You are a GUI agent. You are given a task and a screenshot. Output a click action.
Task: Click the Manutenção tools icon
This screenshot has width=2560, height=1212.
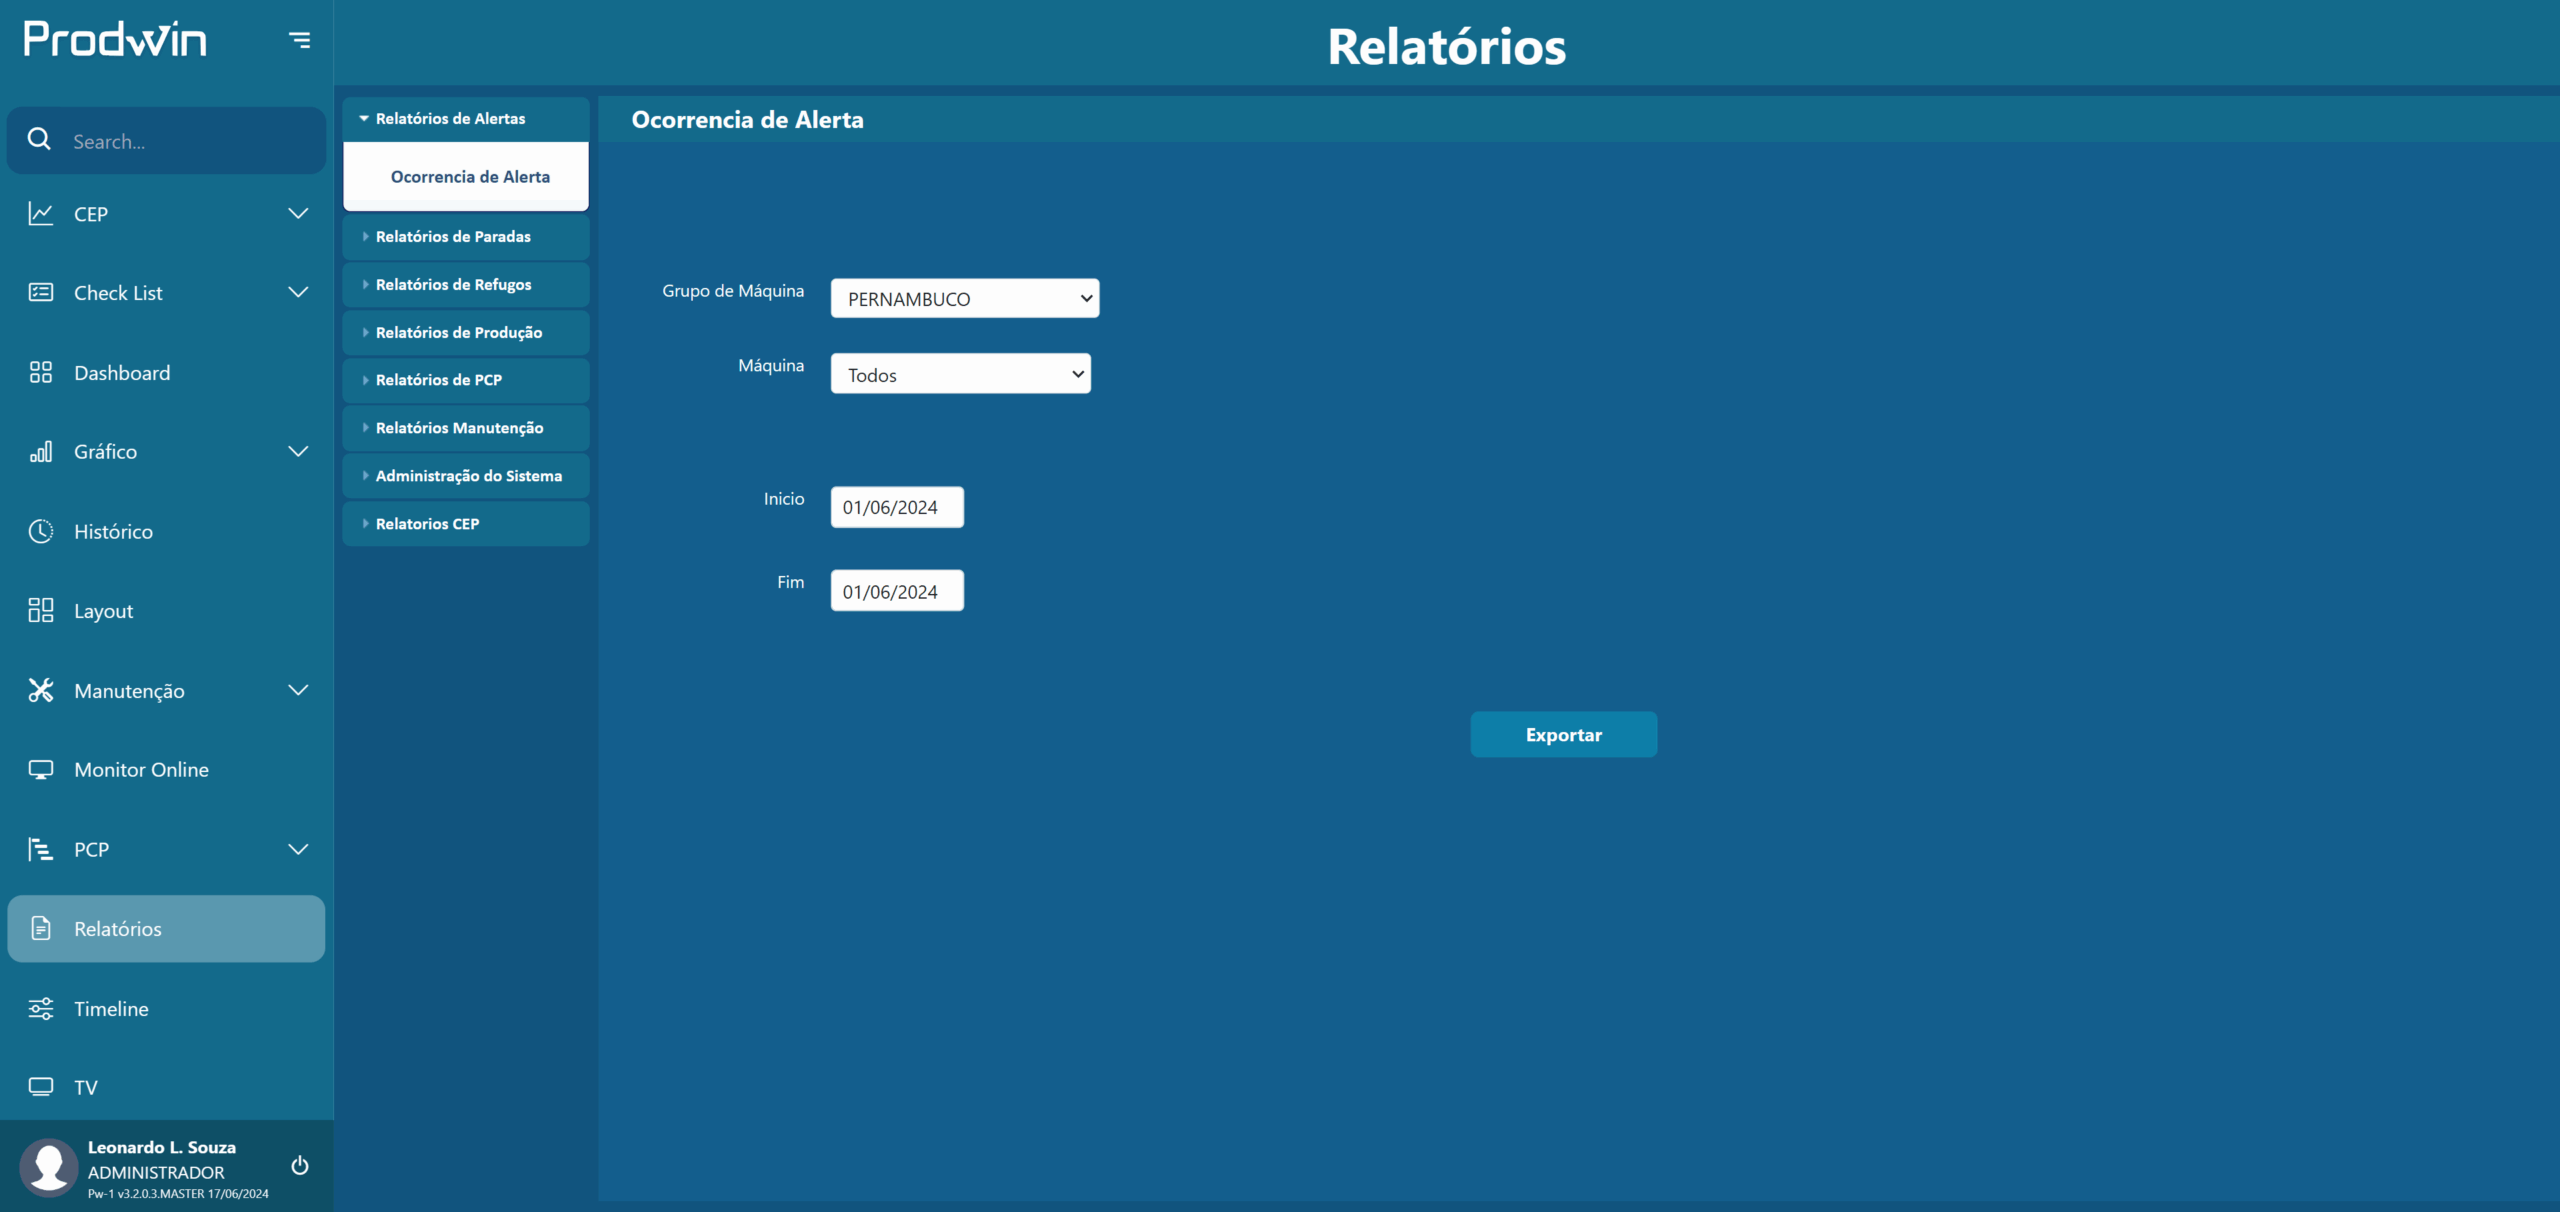click(x=40, y=690)
